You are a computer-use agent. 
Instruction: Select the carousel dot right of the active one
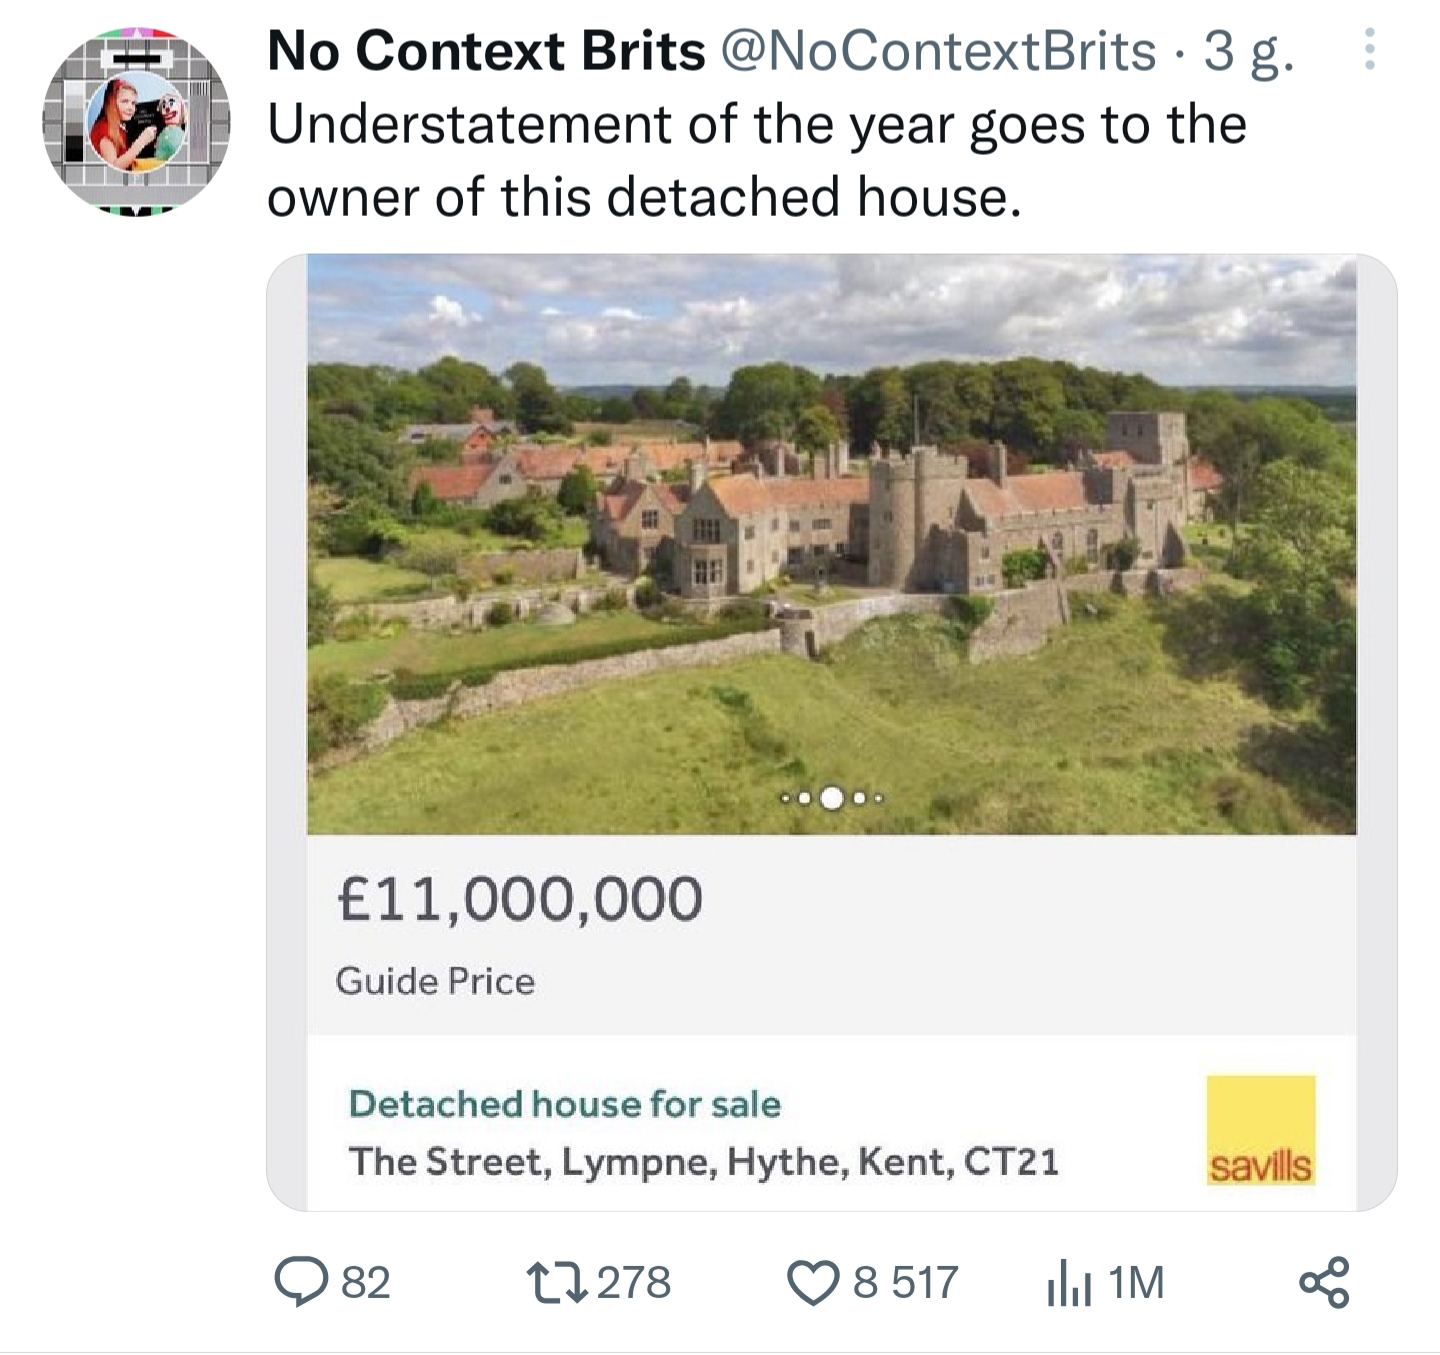point(859,798)
